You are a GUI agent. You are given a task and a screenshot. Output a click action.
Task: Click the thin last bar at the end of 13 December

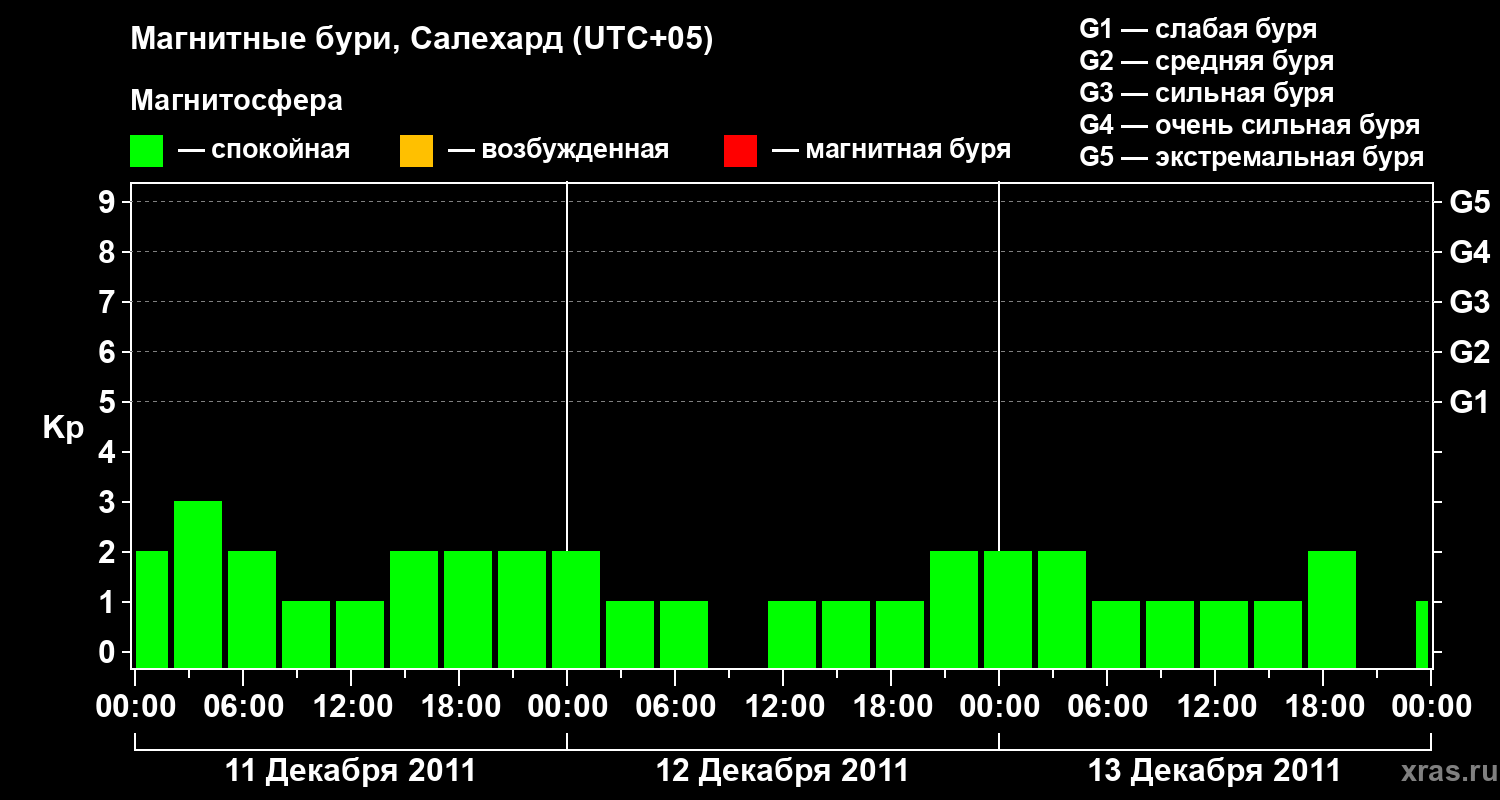coord(1422,634)
